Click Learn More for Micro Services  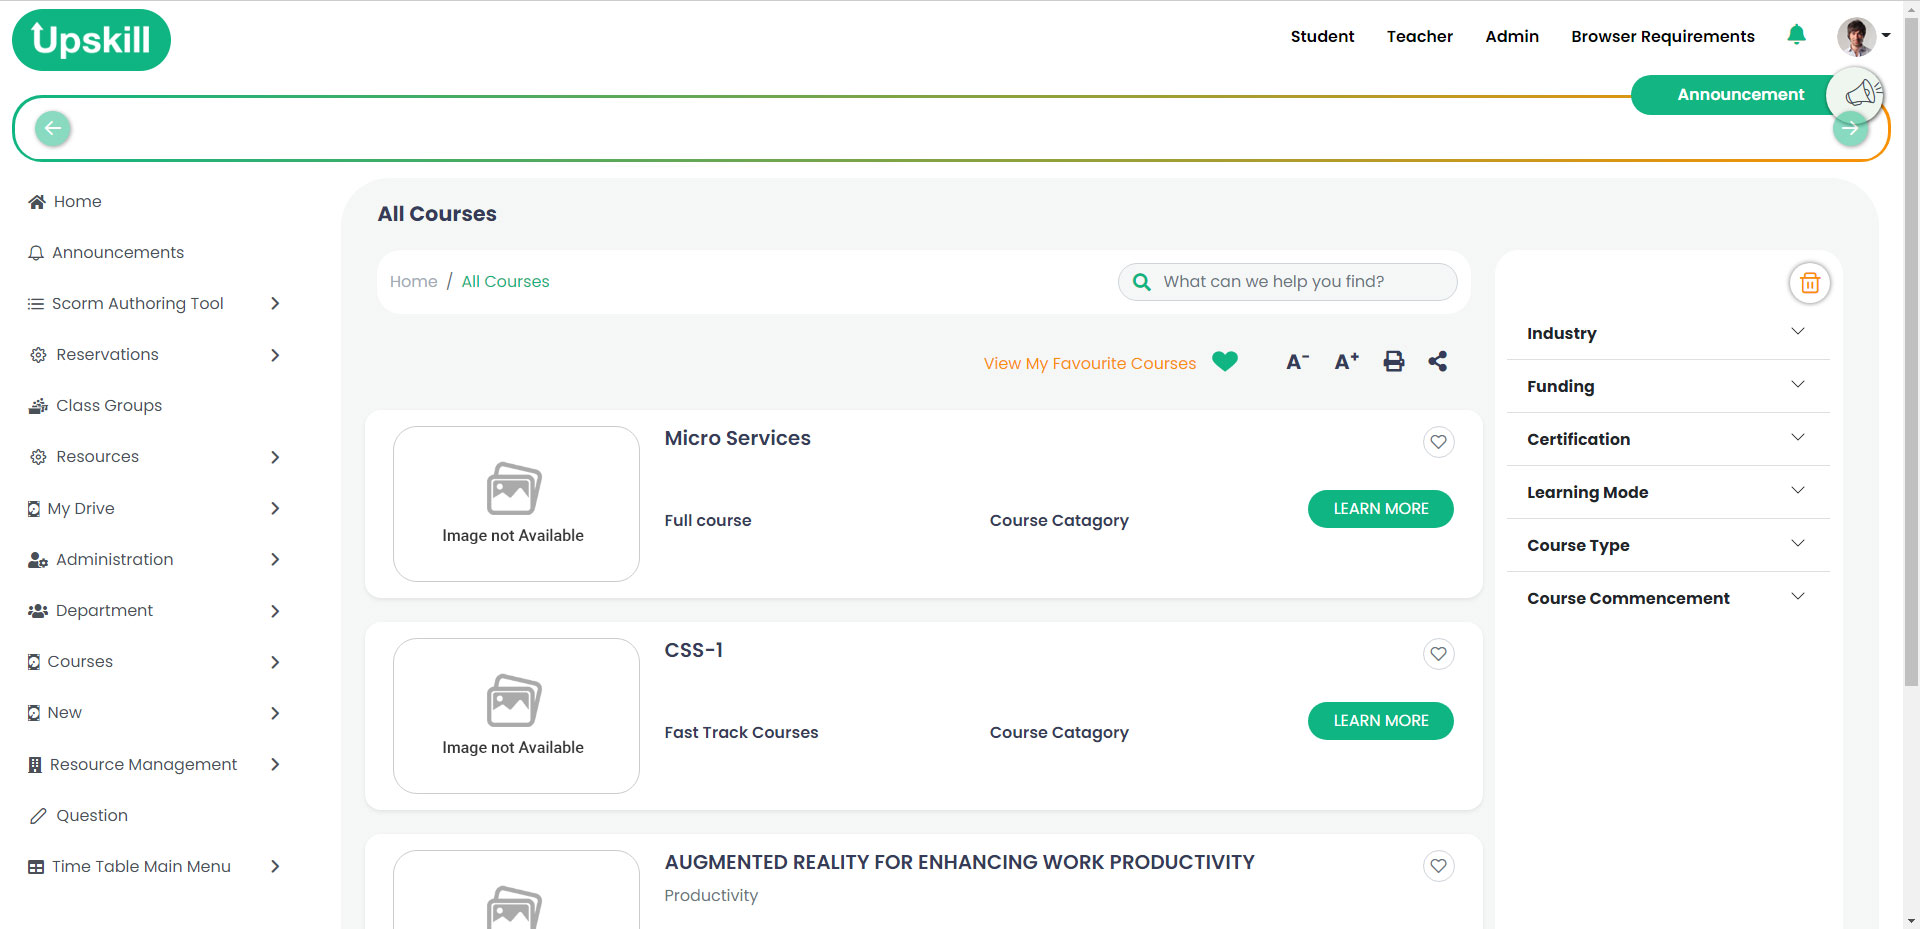1380,509
